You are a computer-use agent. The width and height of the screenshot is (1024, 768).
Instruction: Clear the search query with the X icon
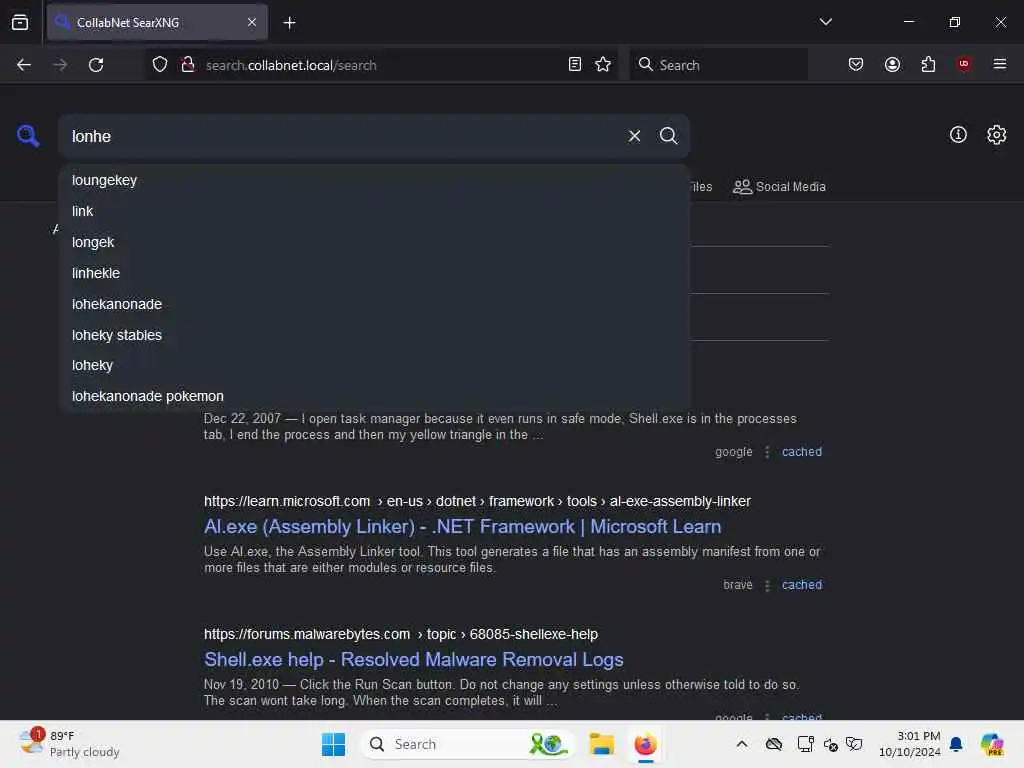tap(634, 136)
